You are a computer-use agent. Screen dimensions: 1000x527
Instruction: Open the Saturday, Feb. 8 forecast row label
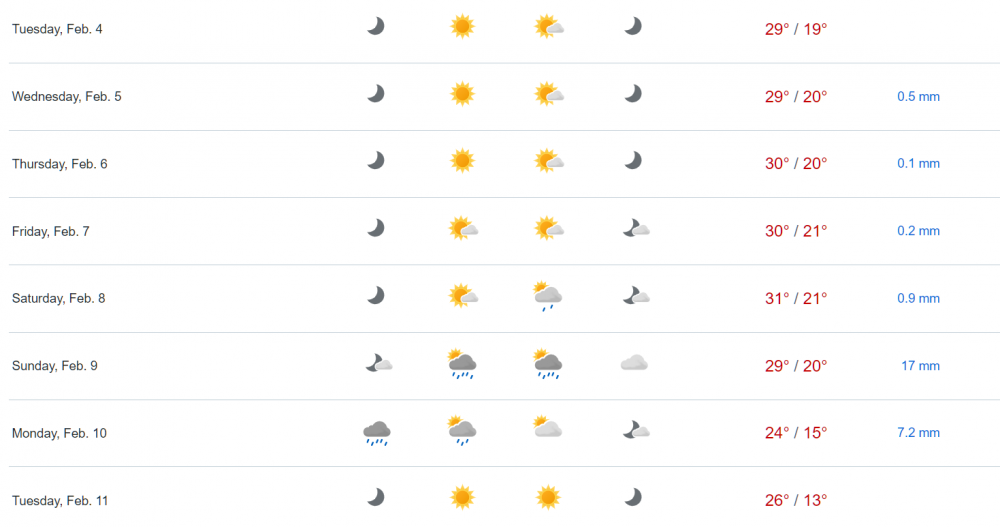point(58,298)
